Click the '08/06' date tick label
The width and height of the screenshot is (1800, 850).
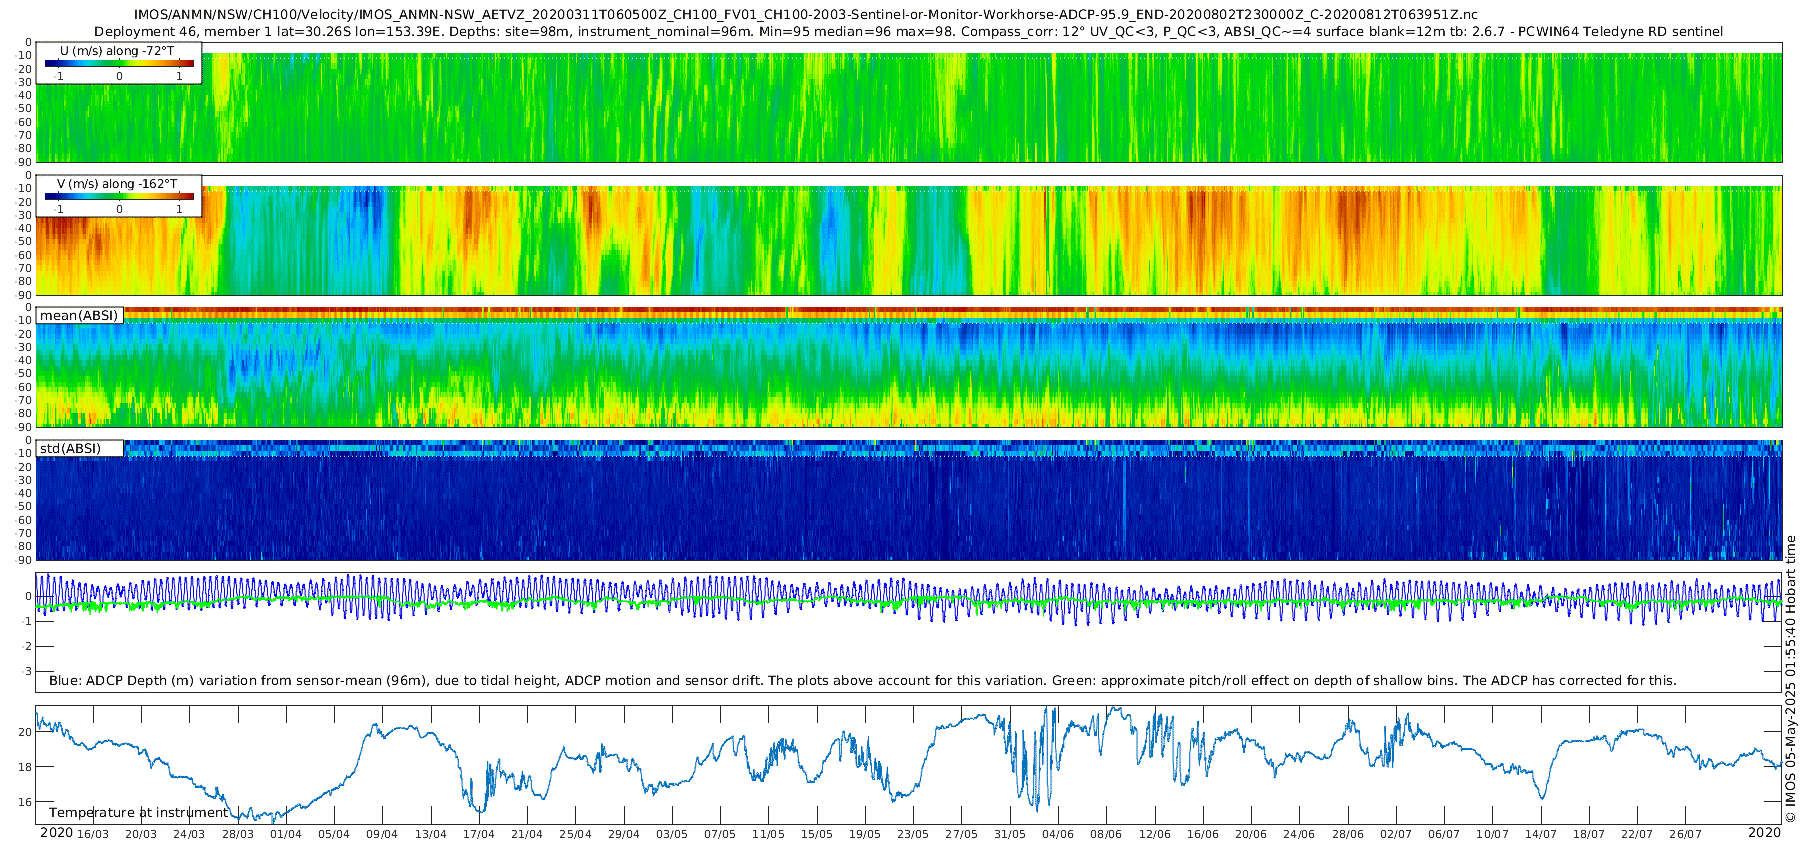(x=1106, y=834)
